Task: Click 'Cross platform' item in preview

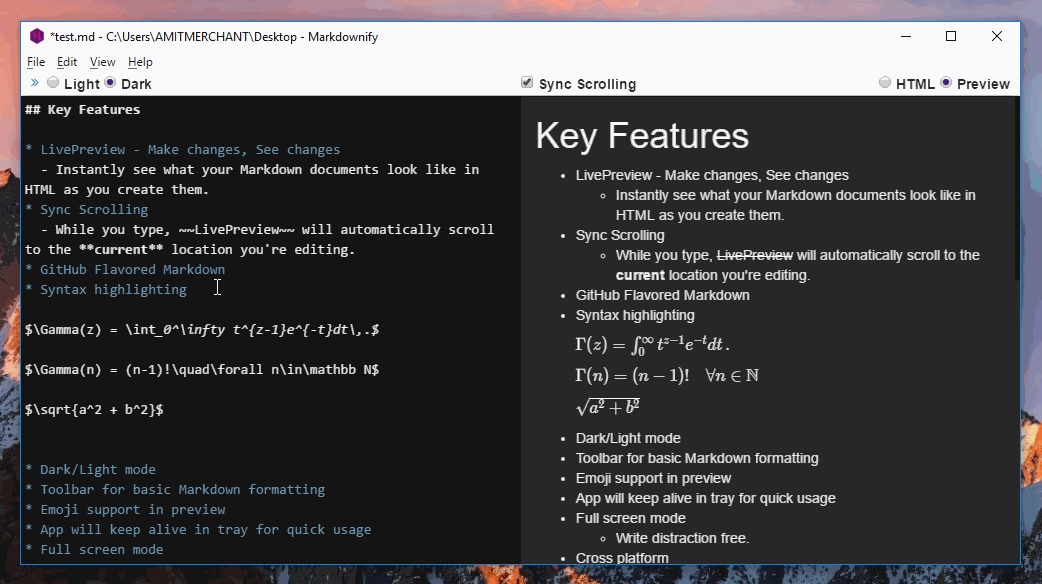Action: (x=622, y=557)
